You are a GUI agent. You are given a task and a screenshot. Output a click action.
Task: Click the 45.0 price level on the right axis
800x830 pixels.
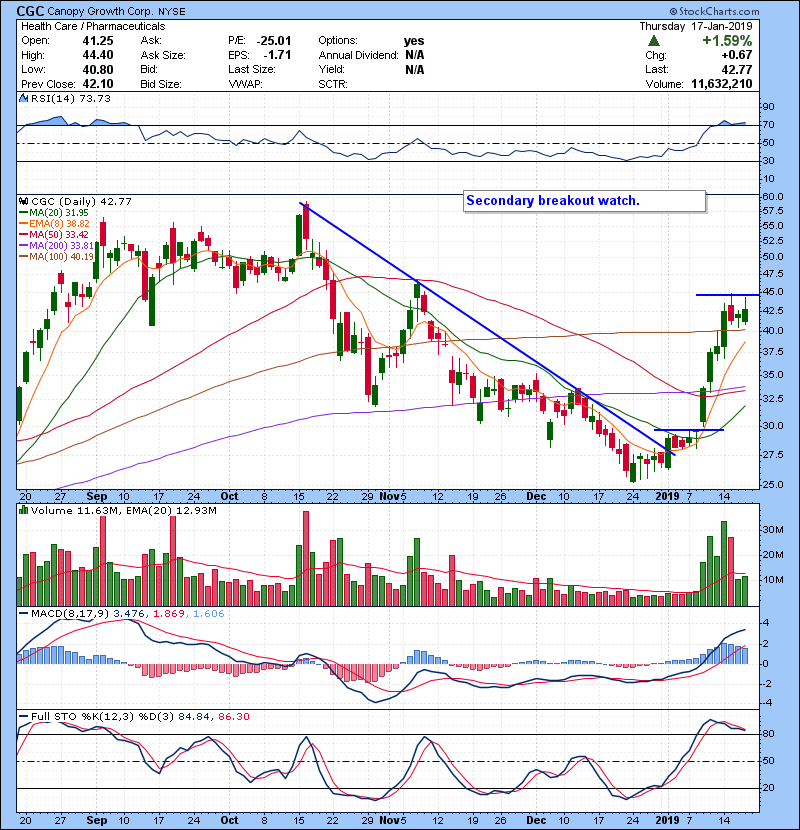773,292
